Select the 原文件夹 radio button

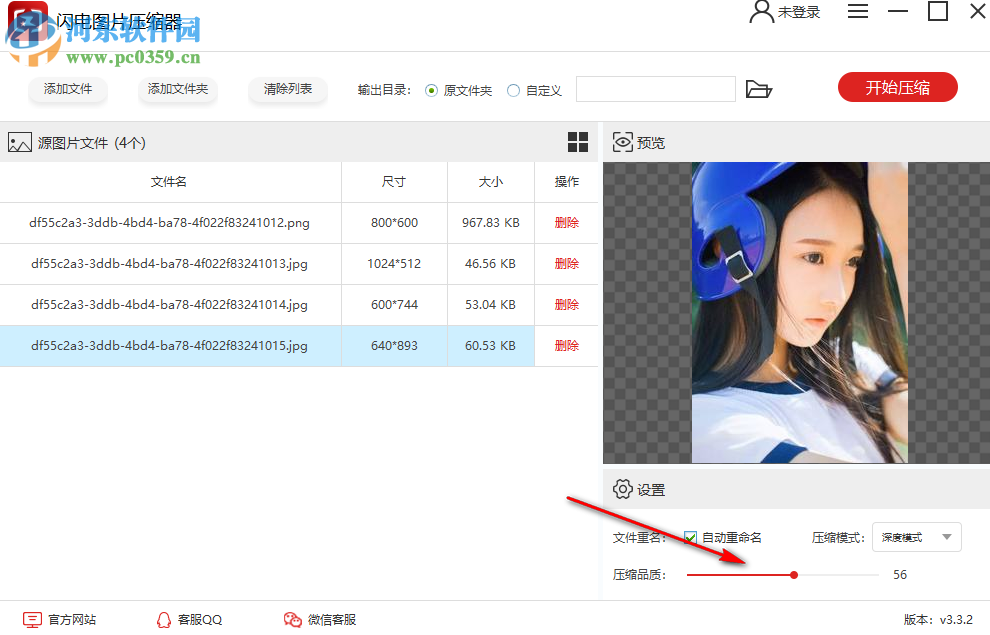[x=430, y=89]
